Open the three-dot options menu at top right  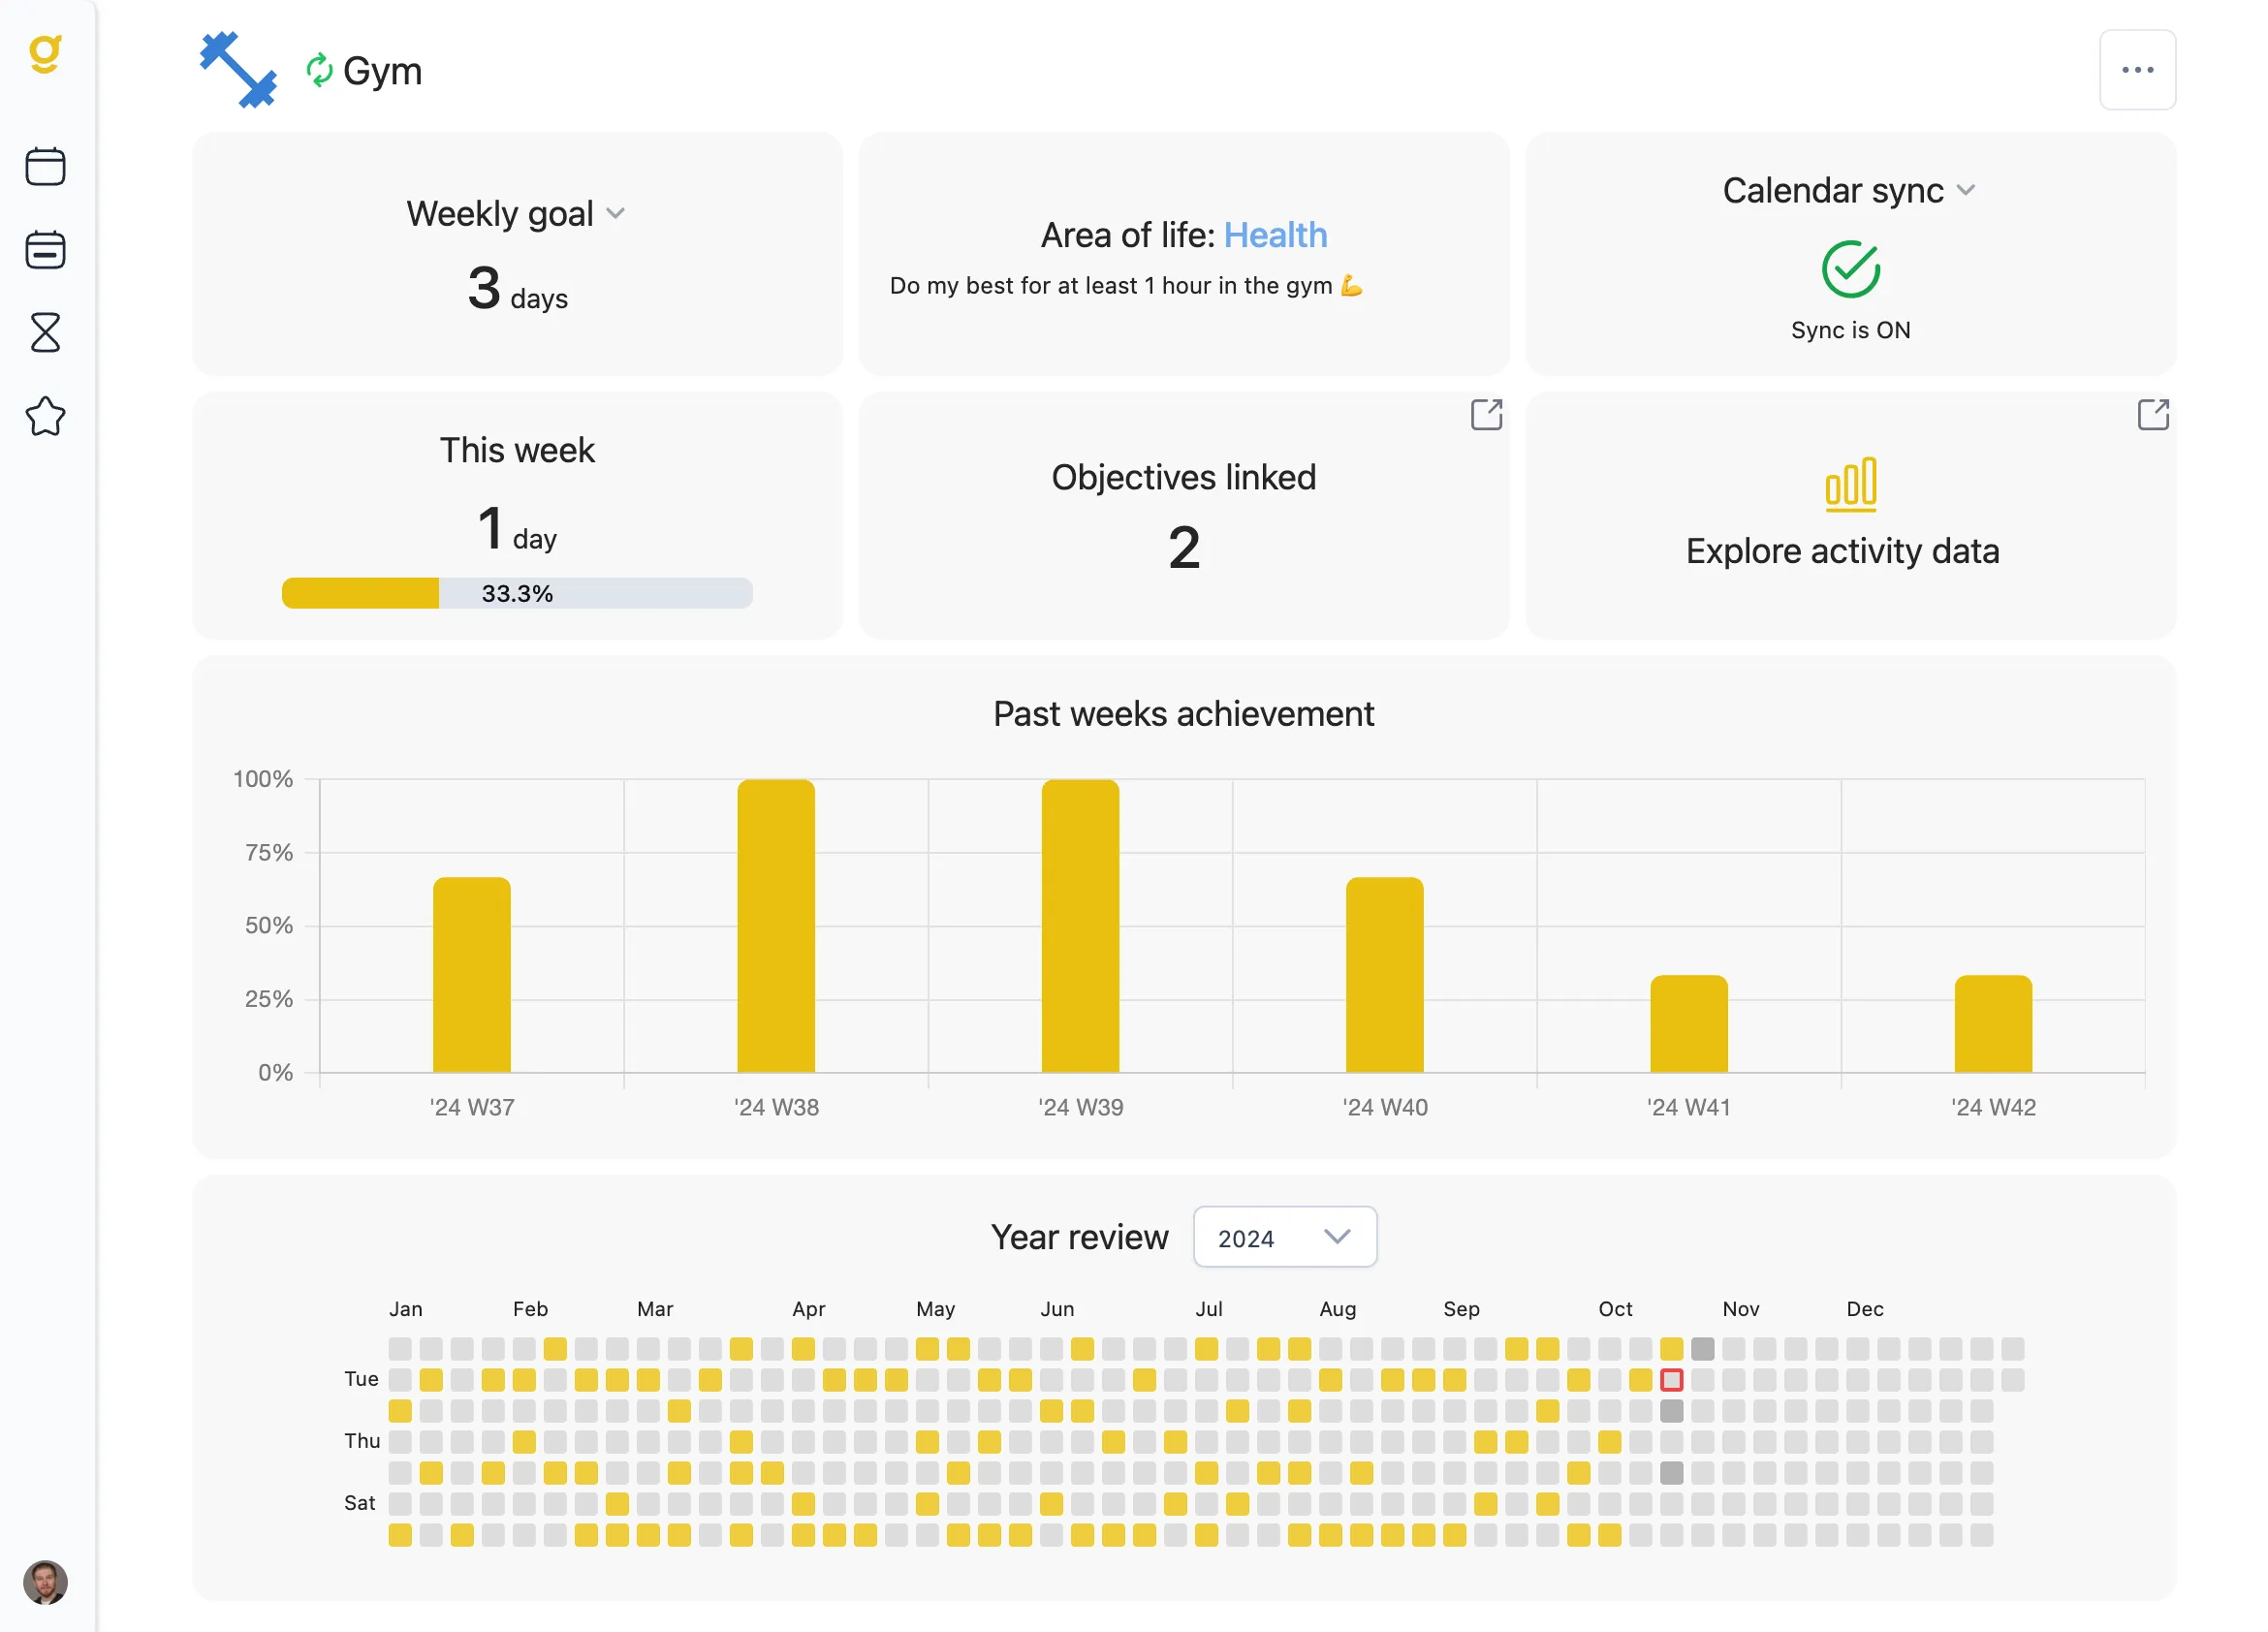click(x=2138, y=69)
